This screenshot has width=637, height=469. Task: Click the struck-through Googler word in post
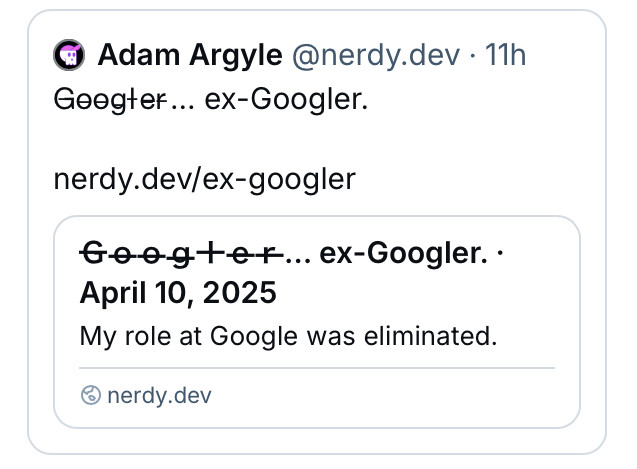pos(110,100)
